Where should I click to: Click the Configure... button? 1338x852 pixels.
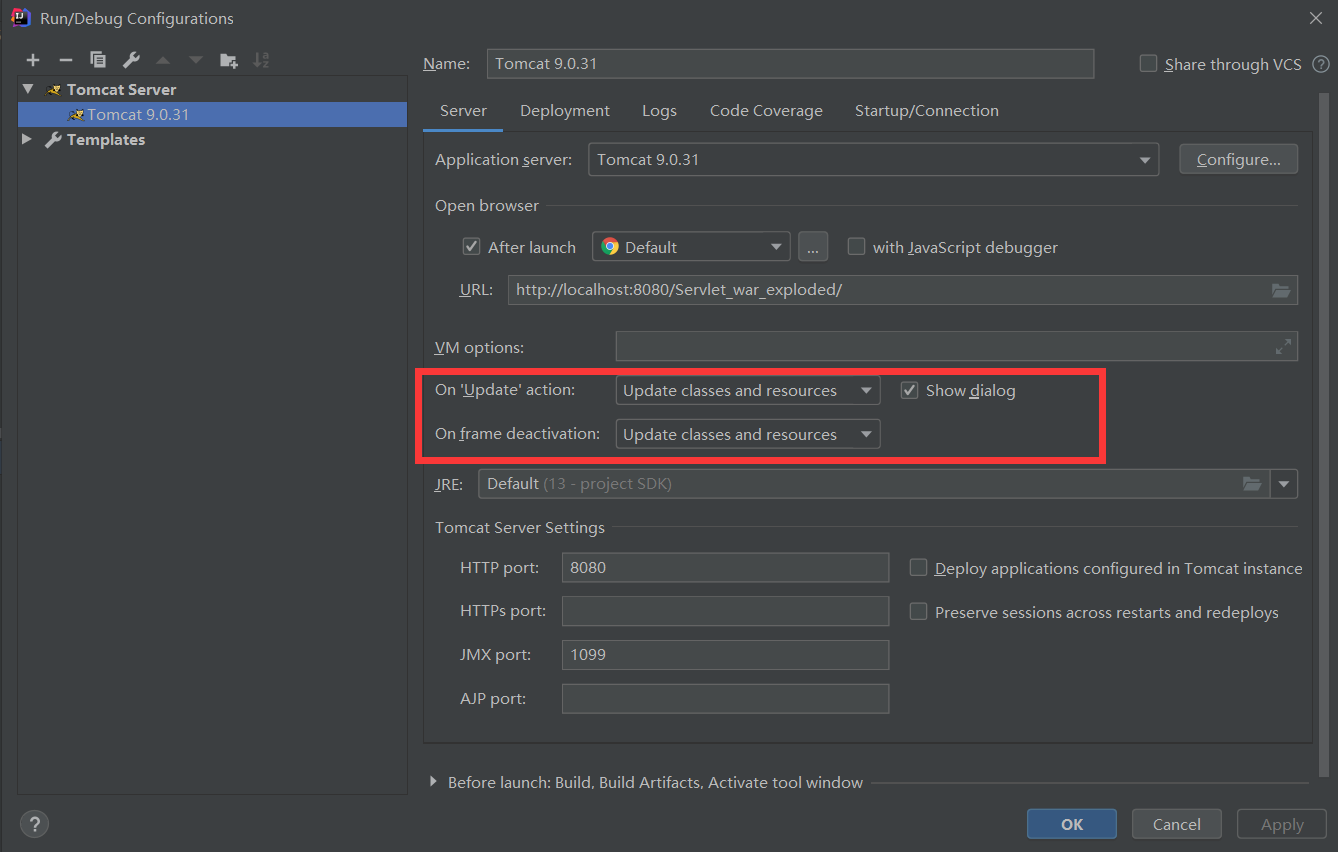1238,159
